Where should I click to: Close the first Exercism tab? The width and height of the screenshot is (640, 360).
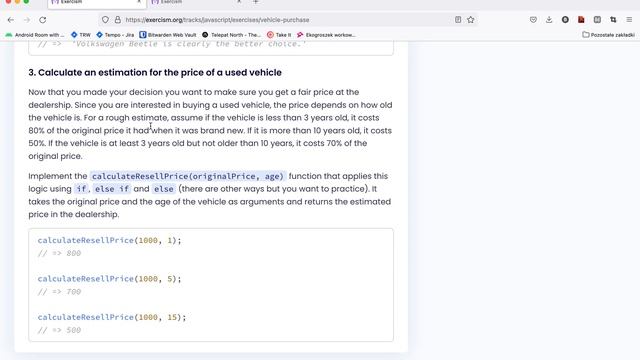139,2
